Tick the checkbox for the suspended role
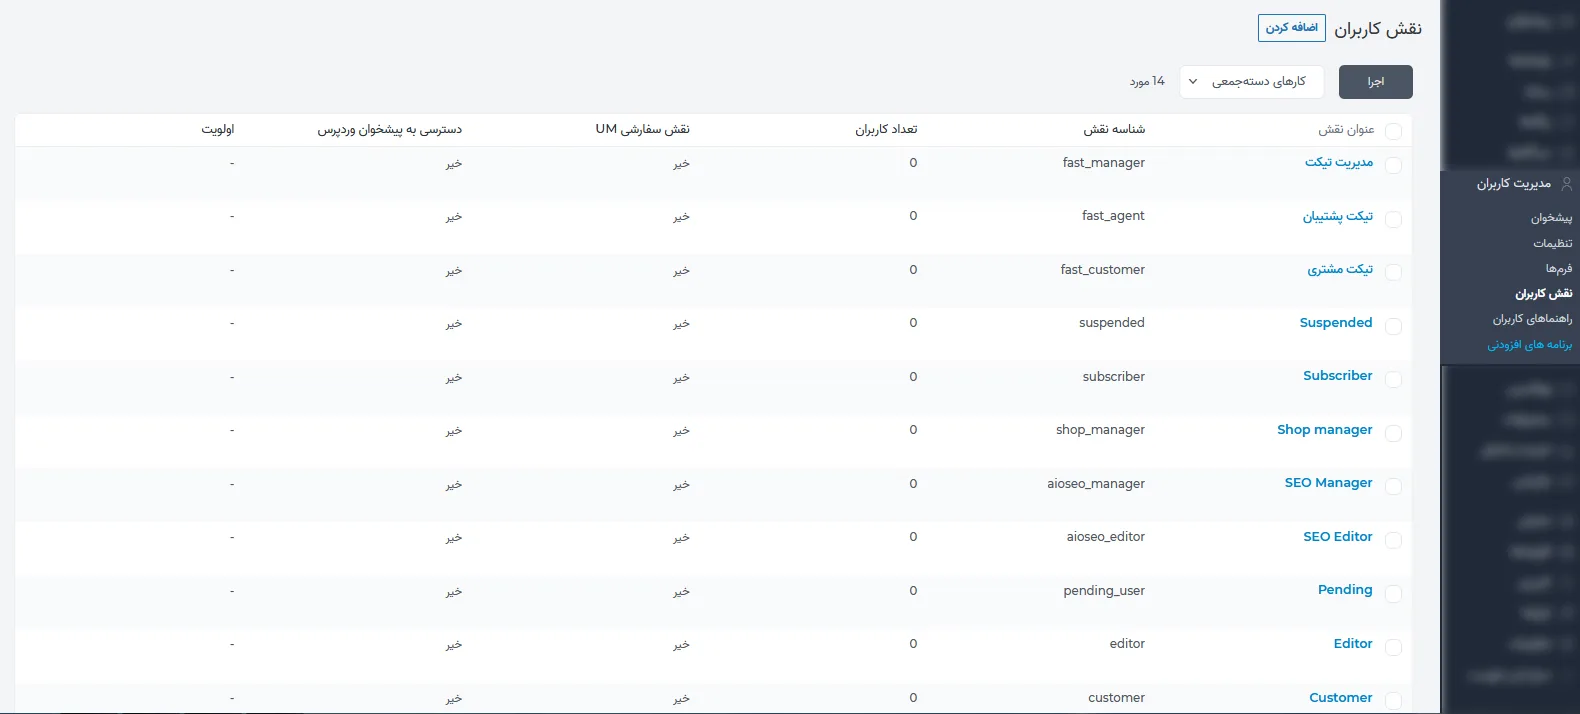This screenshot has width=1580, height=714. coord(1394,326)
